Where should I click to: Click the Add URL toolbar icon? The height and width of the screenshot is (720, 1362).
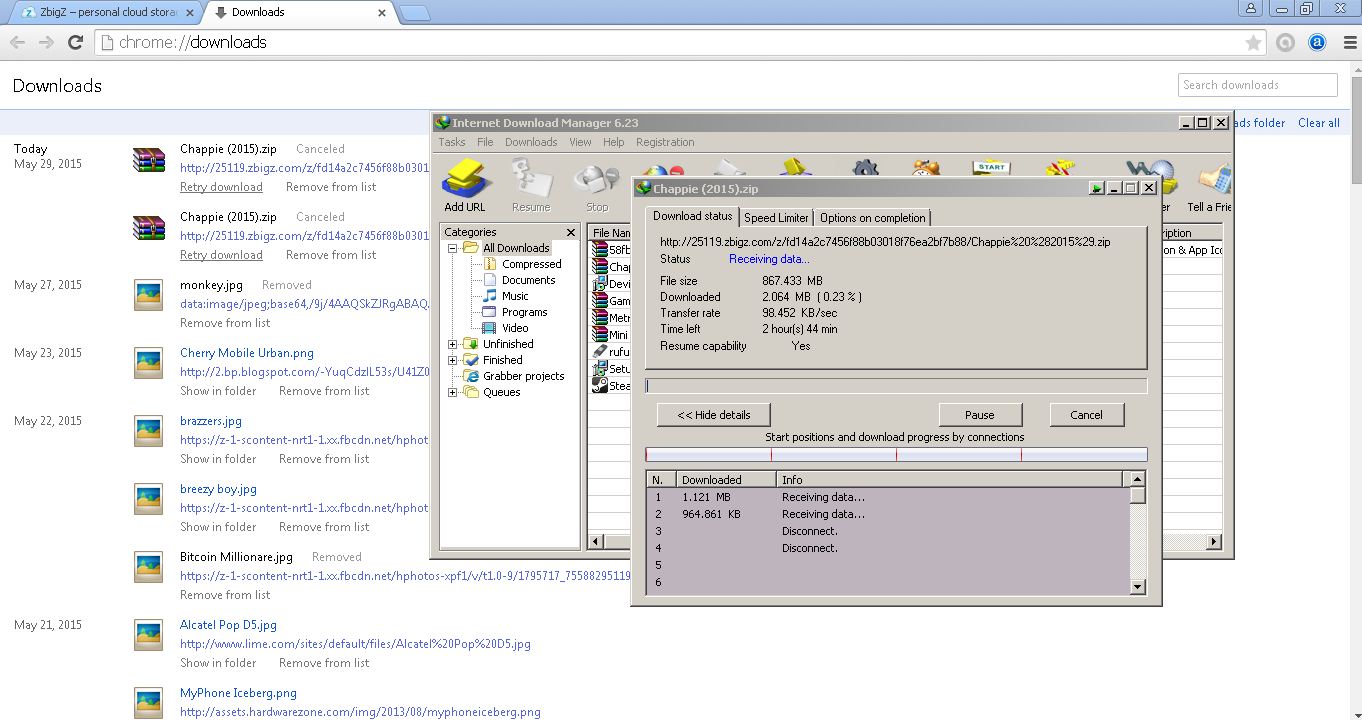tap(465, 178)
